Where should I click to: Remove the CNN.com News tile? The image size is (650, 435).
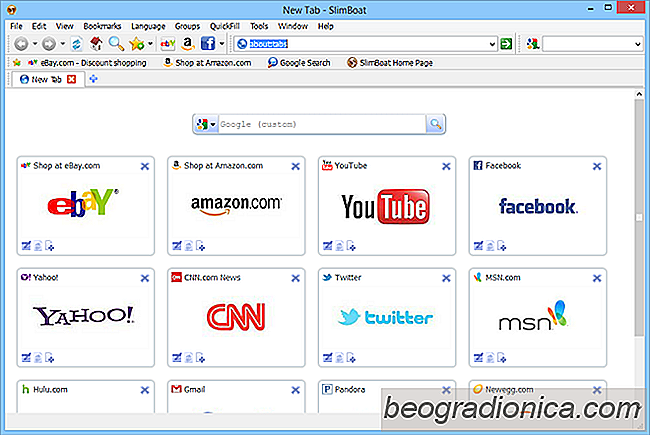tap(296, 278)
